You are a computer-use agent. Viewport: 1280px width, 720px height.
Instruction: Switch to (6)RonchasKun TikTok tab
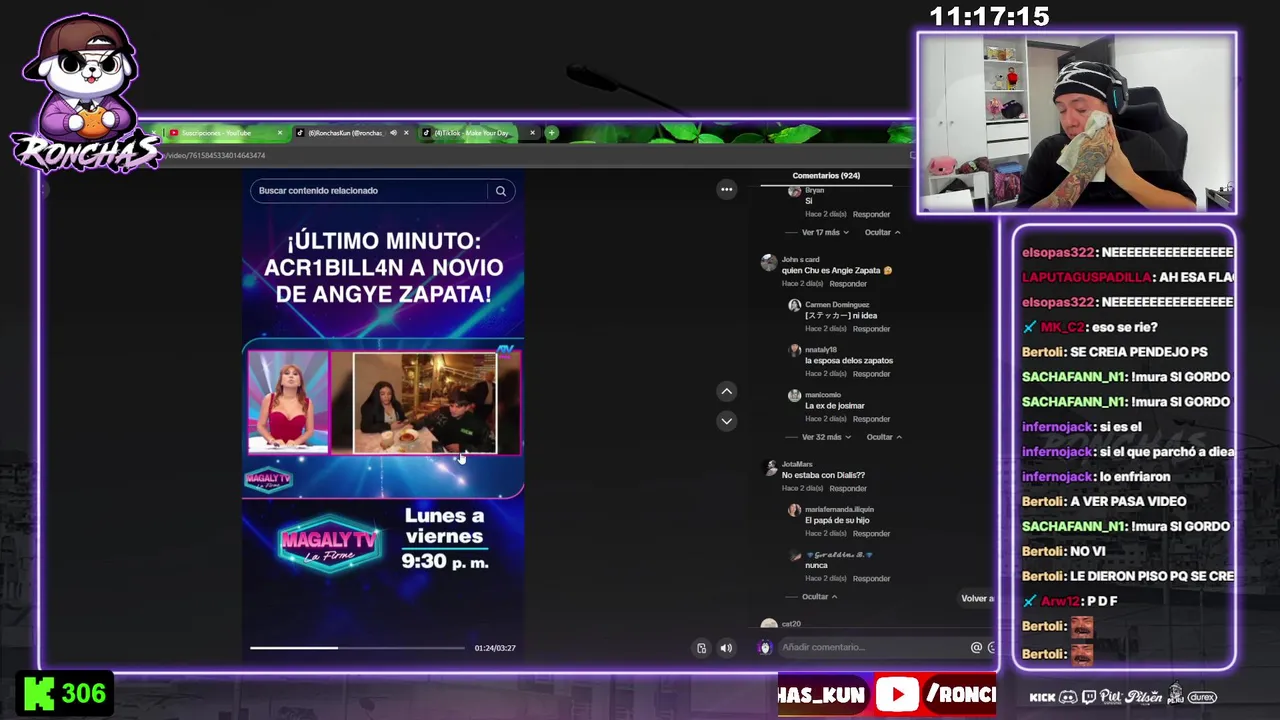tap(344, 133)
